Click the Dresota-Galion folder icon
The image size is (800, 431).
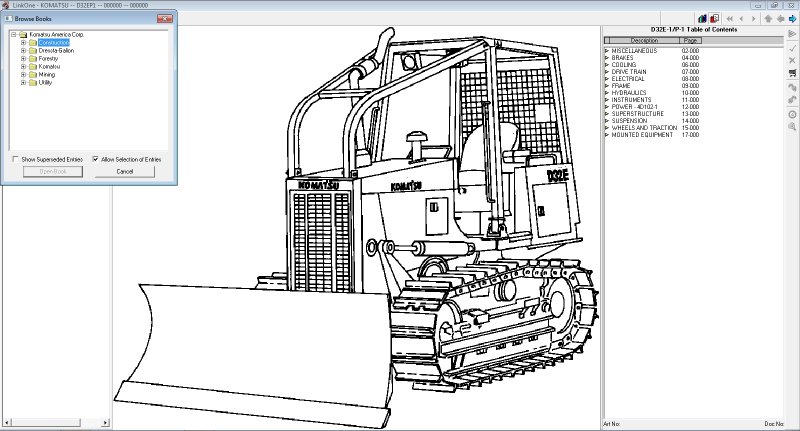point(33,50)
